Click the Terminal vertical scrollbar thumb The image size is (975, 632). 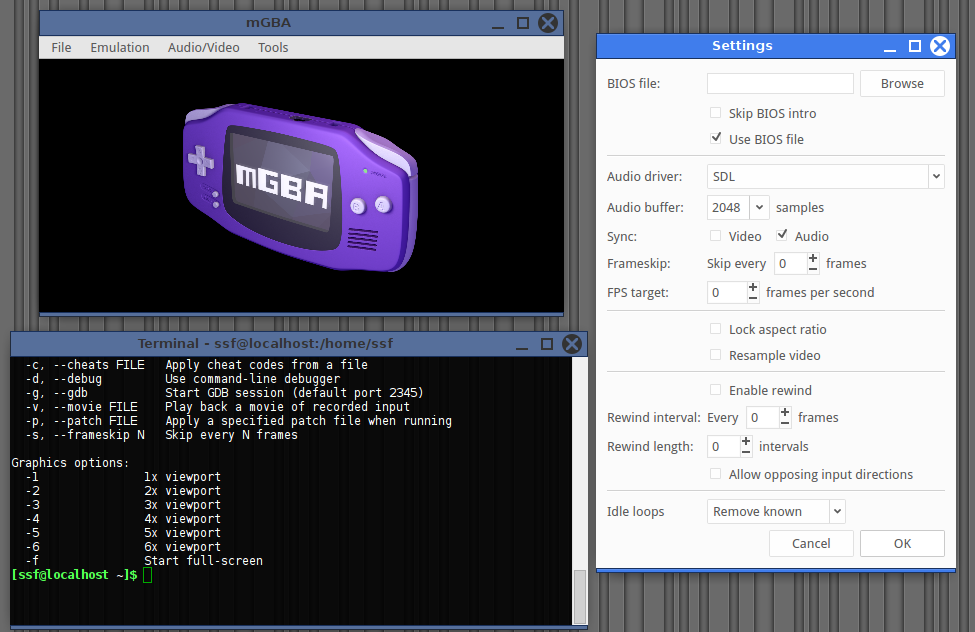click(x=579, y=597)
